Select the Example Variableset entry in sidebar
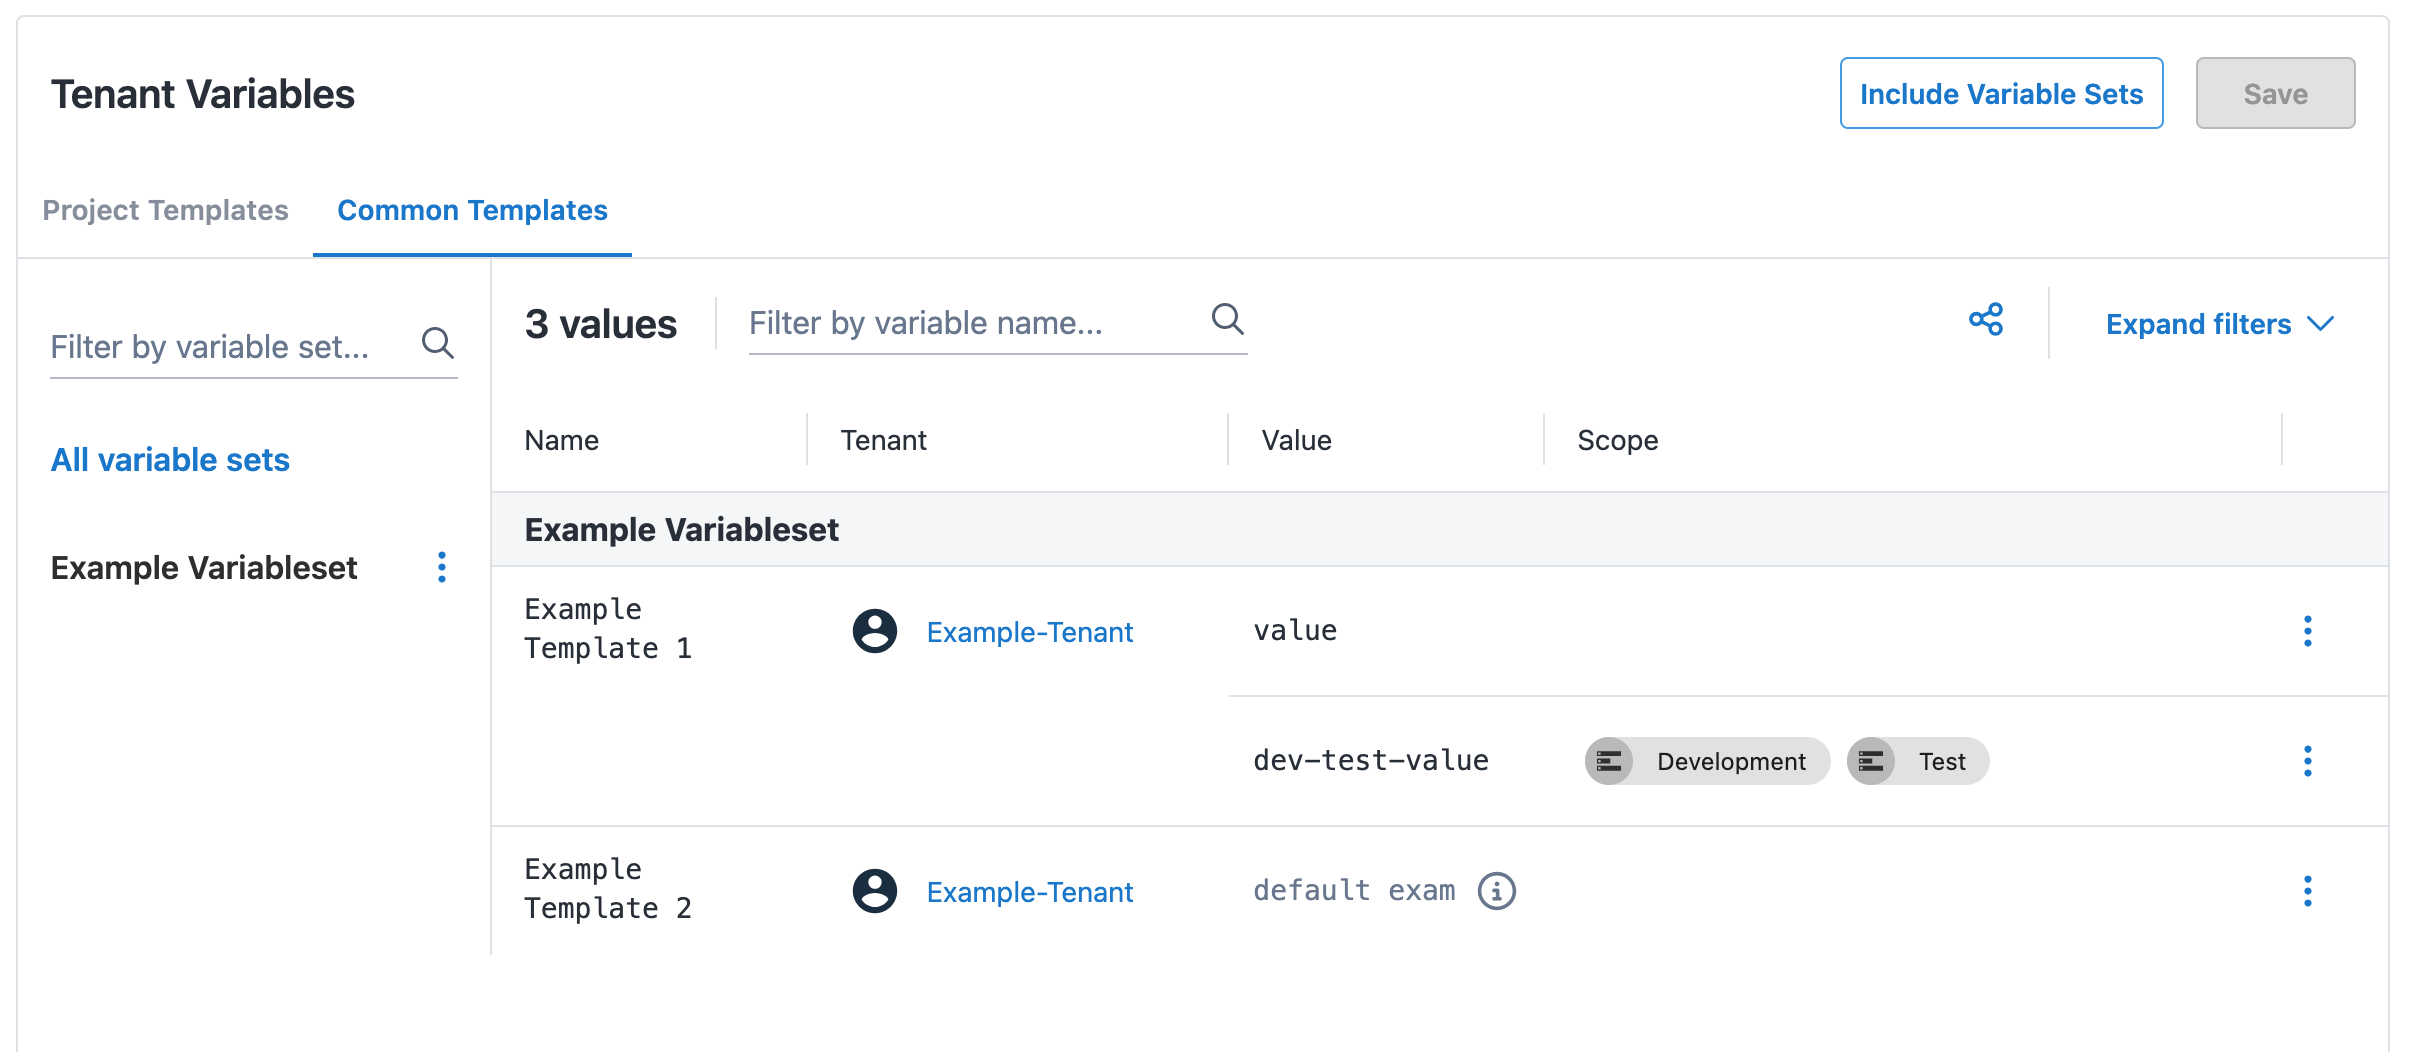The height and width of the screenshot is (1052, 2412). coord(204,568)
